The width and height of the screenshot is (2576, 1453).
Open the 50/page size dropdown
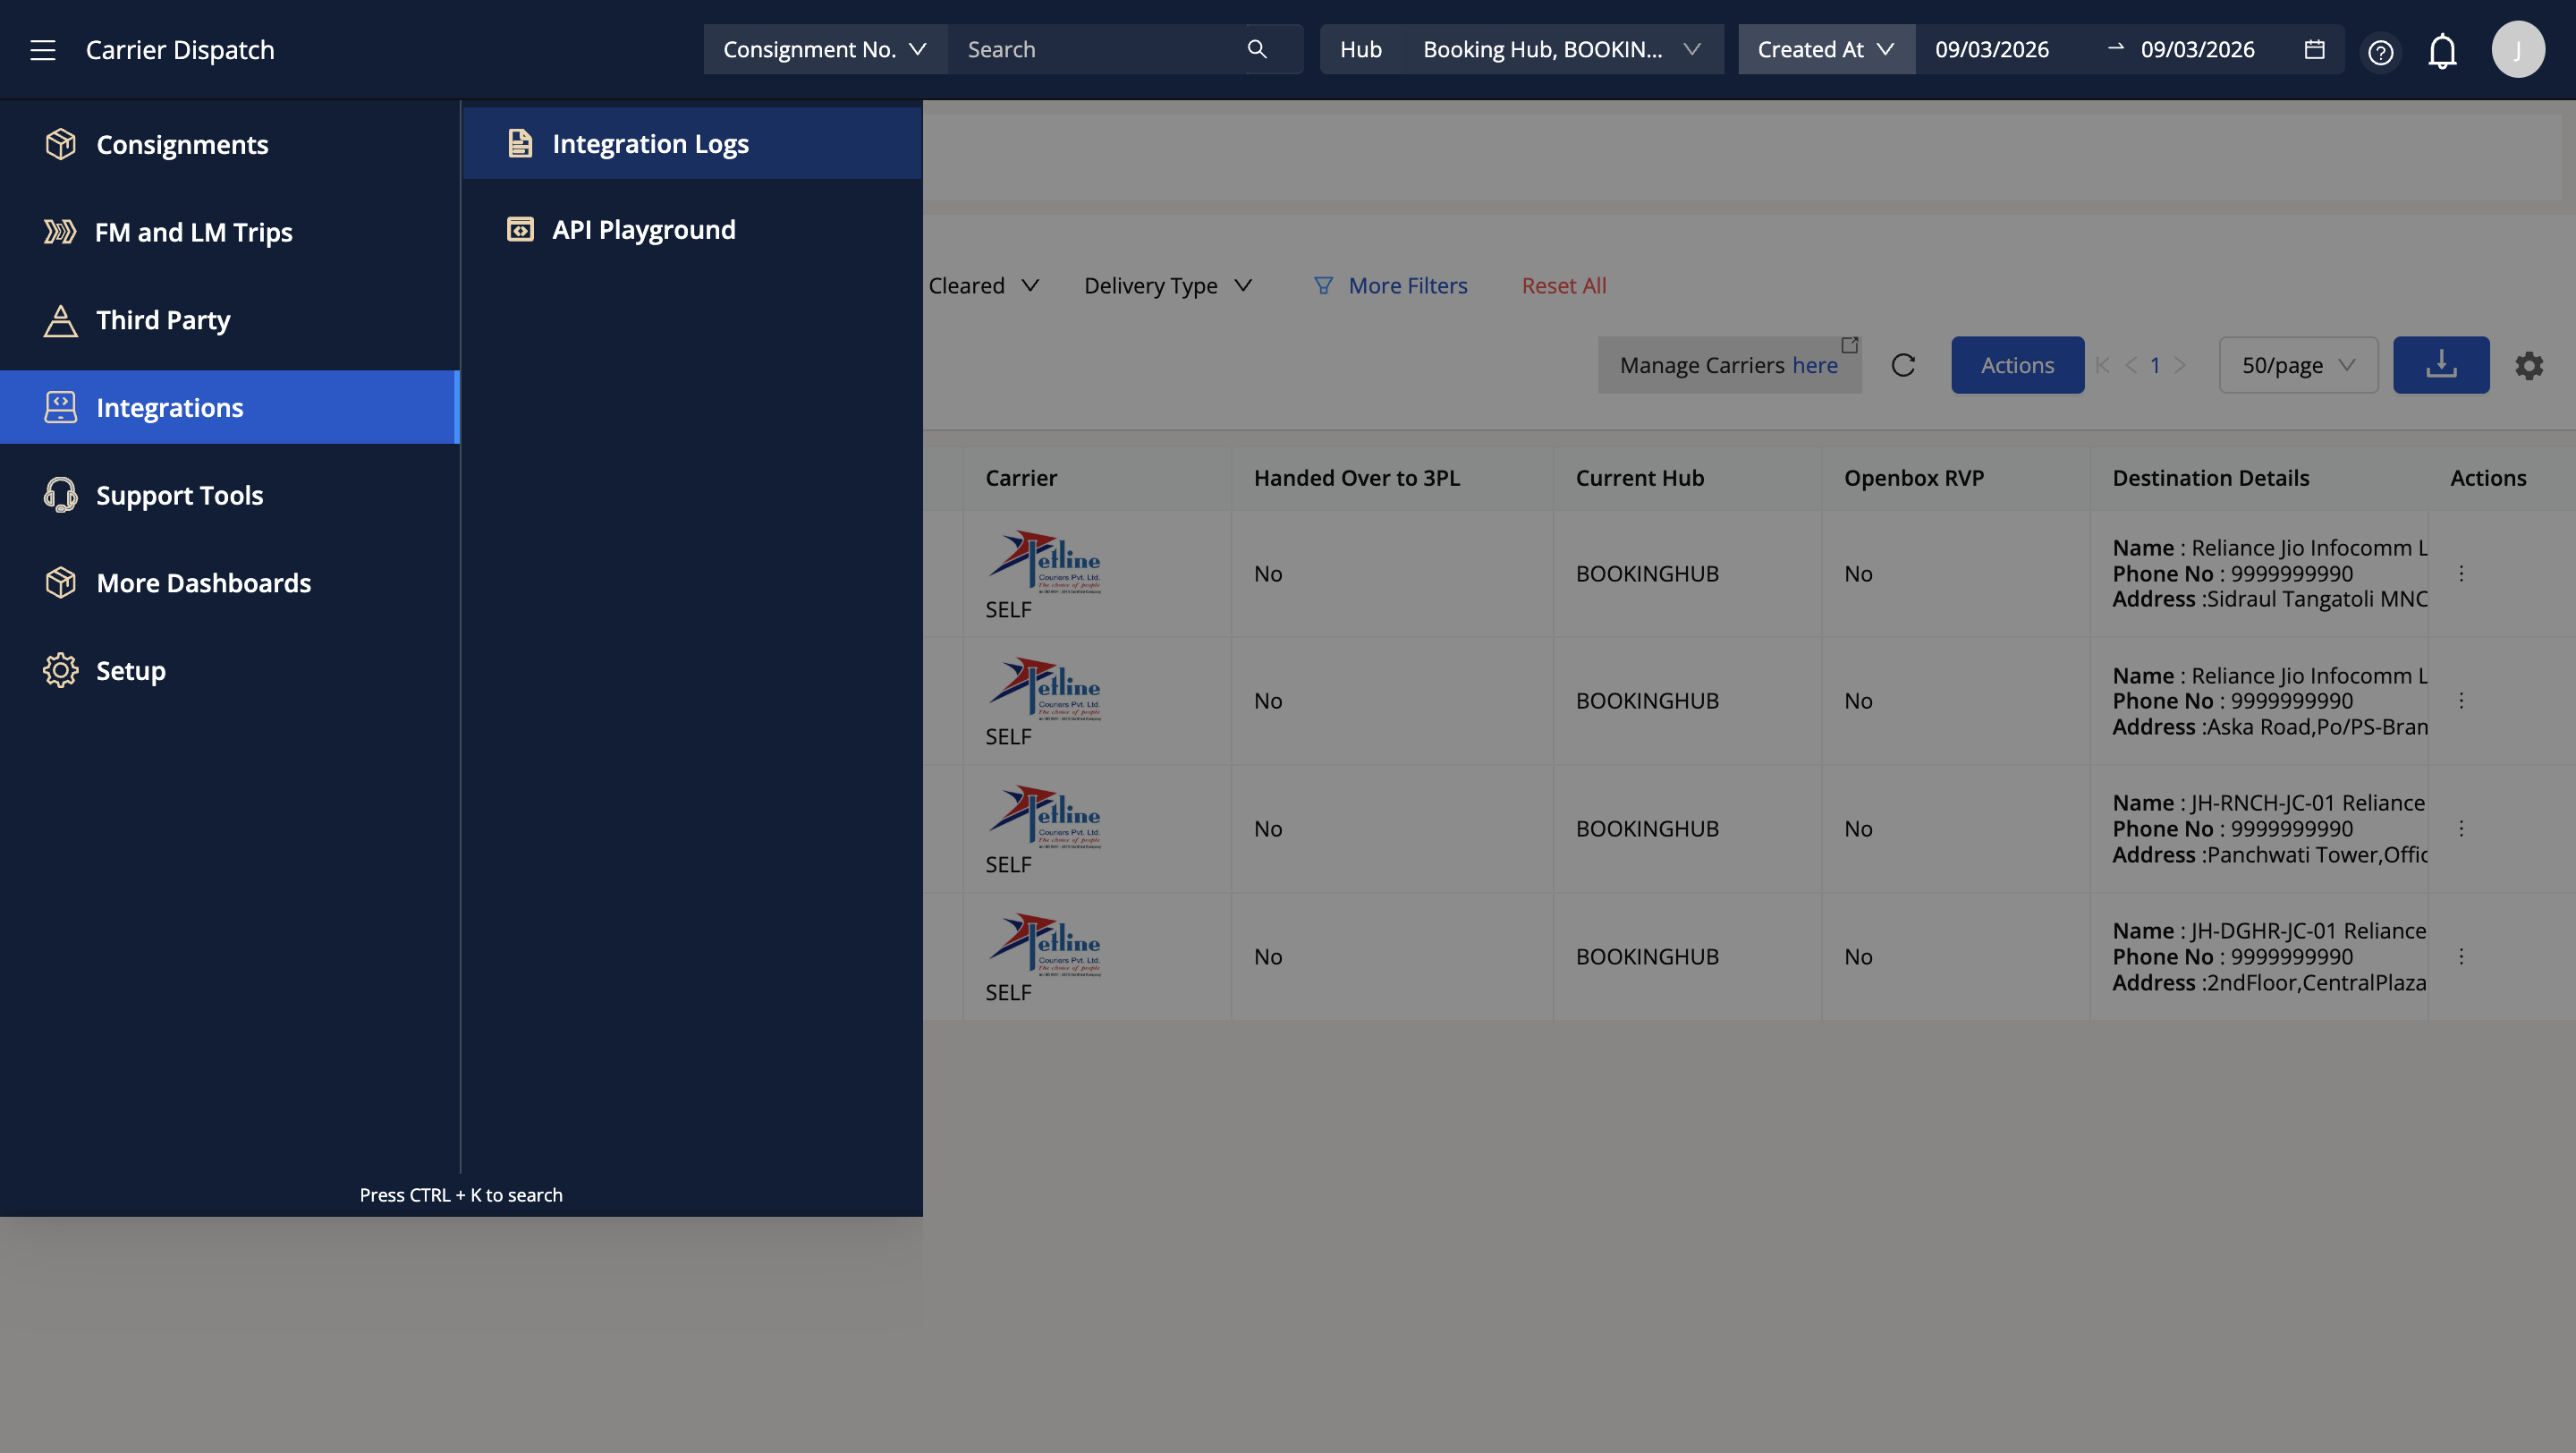(x=2297, y=365)
